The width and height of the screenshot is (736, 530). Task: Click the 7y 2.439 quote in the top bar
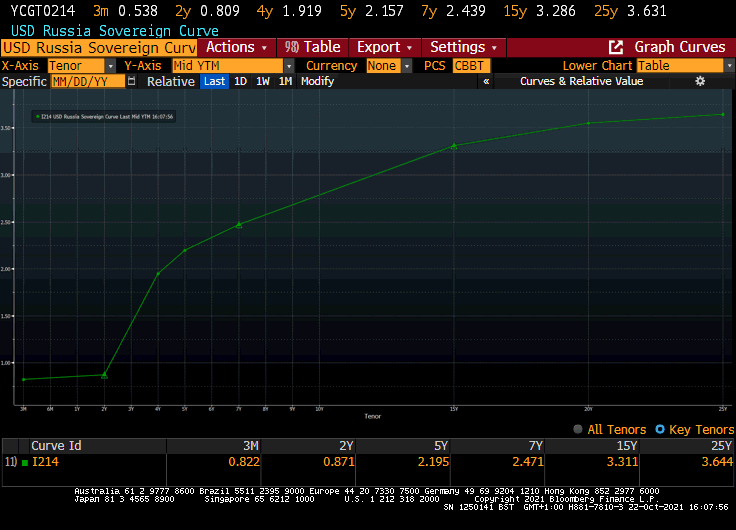(x=453, y=11)
